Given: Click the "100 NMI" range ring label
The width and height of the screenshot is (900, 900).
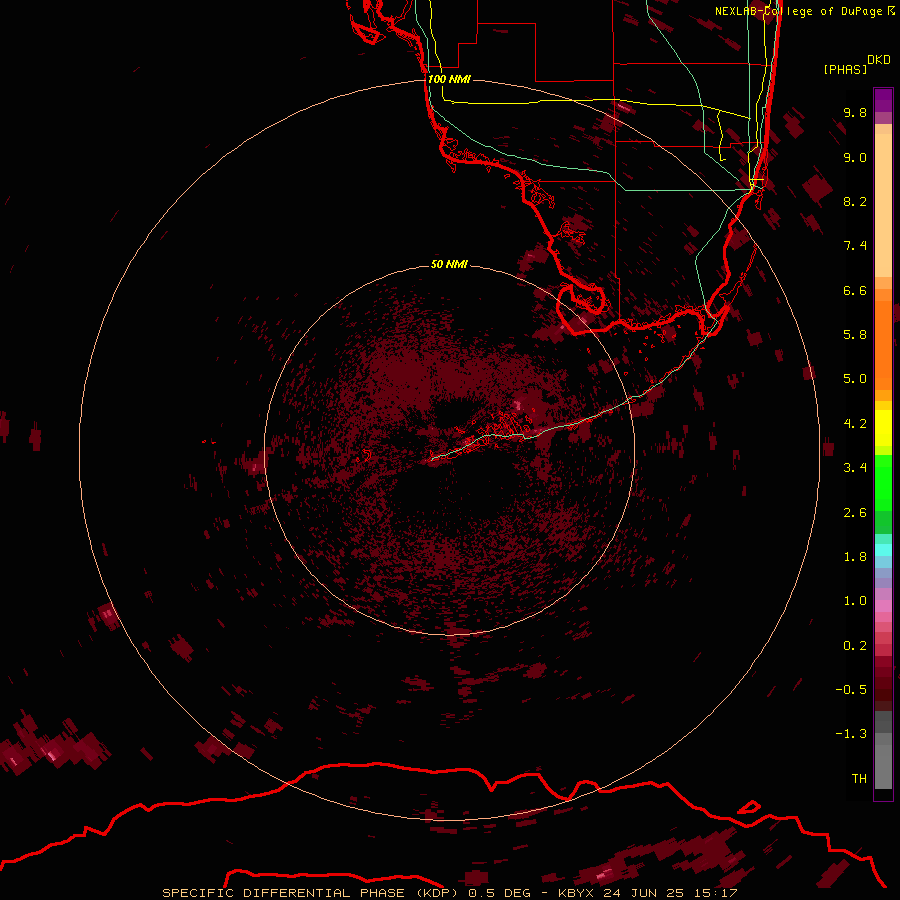Looking at the screenshot, I should (449, 79).
